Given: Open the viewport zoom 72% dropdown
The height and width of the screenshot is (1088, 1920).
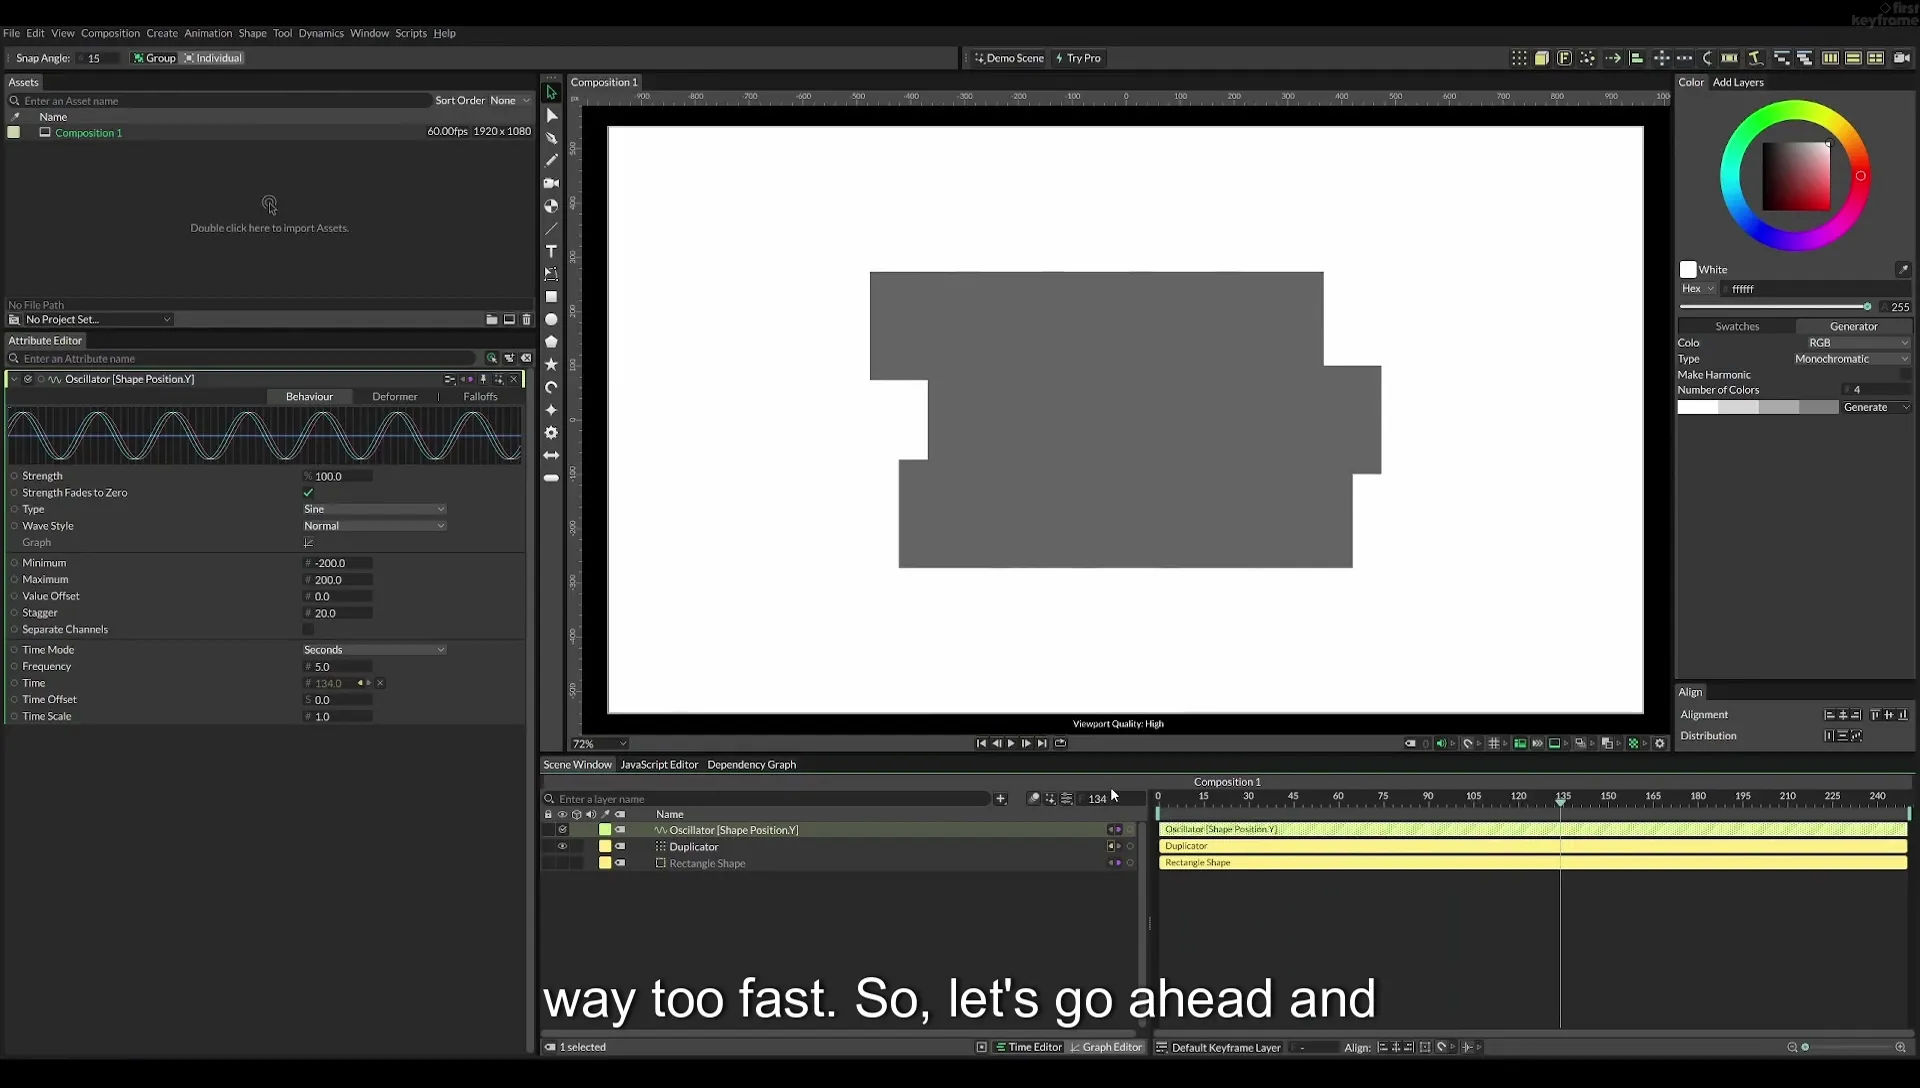Looking at the screenshot, I should coord(599,744).
